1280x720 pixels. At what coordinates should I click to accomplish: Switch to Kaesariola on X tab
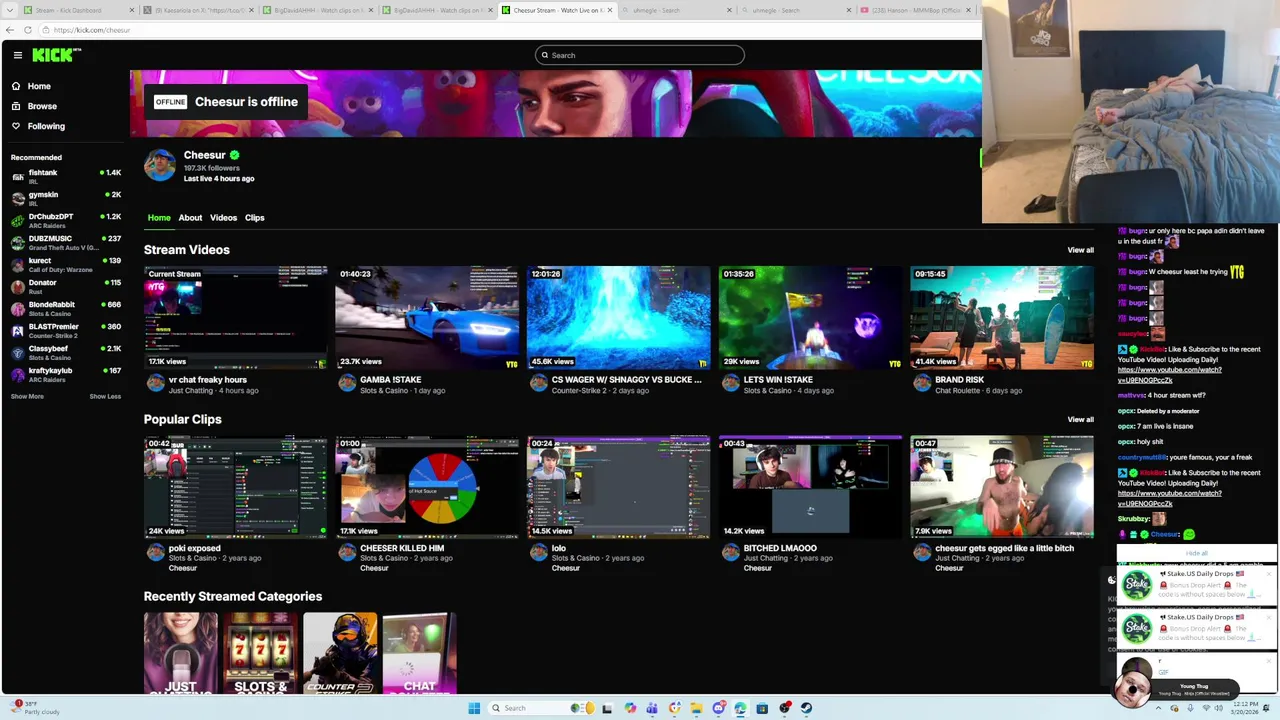coord(200,10)
